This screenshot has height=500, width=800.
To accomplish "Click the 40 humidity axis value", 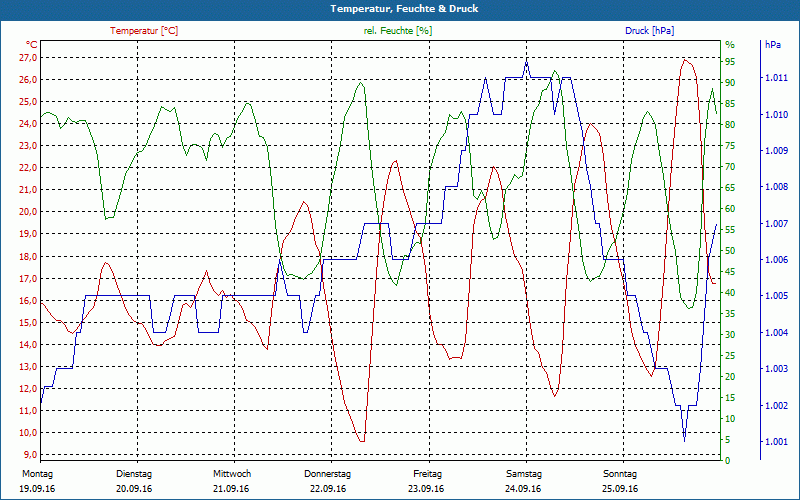I will coord(730,292).
